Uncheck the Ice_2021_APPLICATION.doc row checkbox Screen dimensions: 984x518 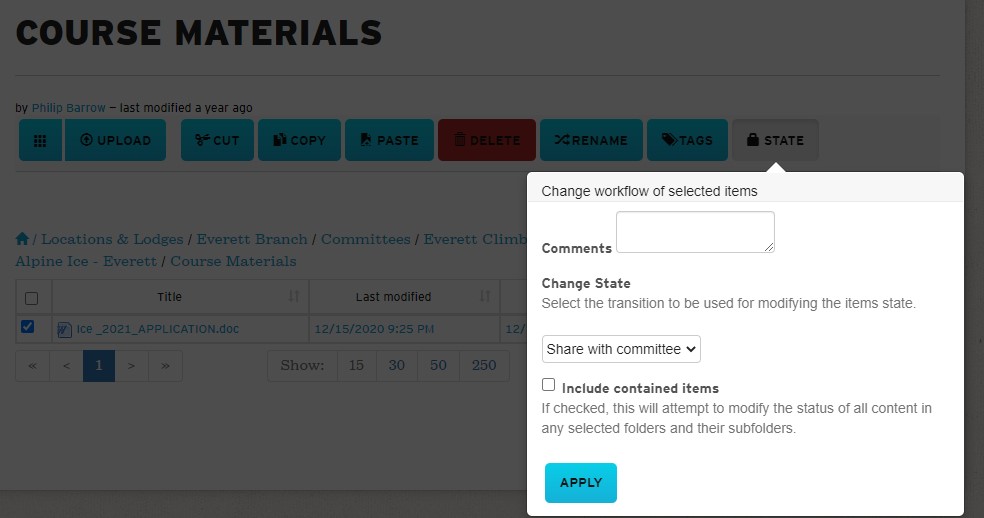coord(28,327)
